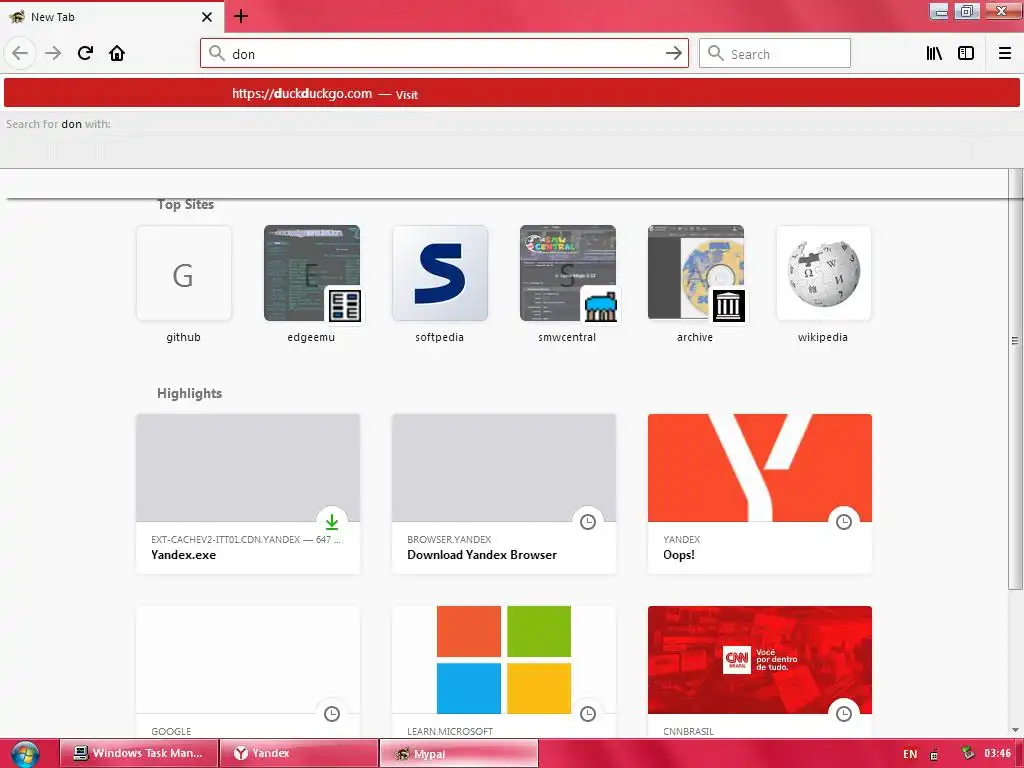Click the Top Sites heading
Image resolution: width=1024 pixels, height=768 pixels.
185,204
